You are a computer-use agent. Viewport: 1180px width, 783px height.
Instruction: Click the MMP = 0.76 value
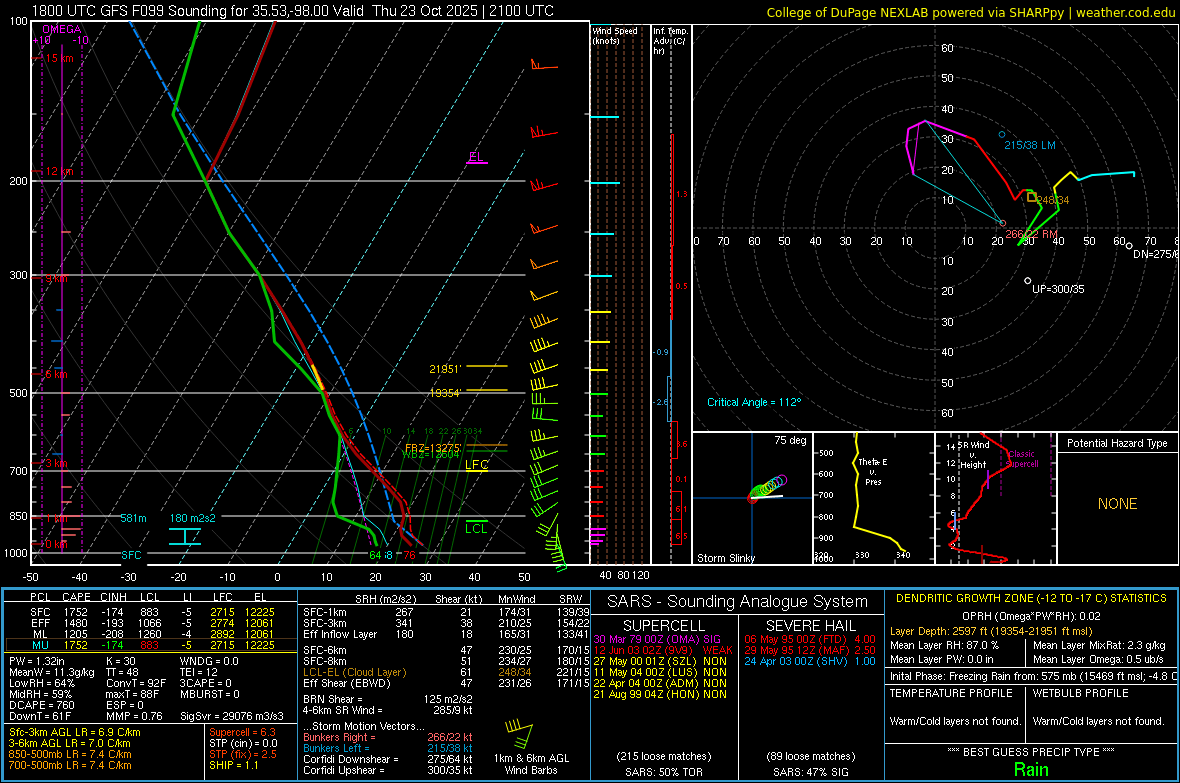(135, 717)
